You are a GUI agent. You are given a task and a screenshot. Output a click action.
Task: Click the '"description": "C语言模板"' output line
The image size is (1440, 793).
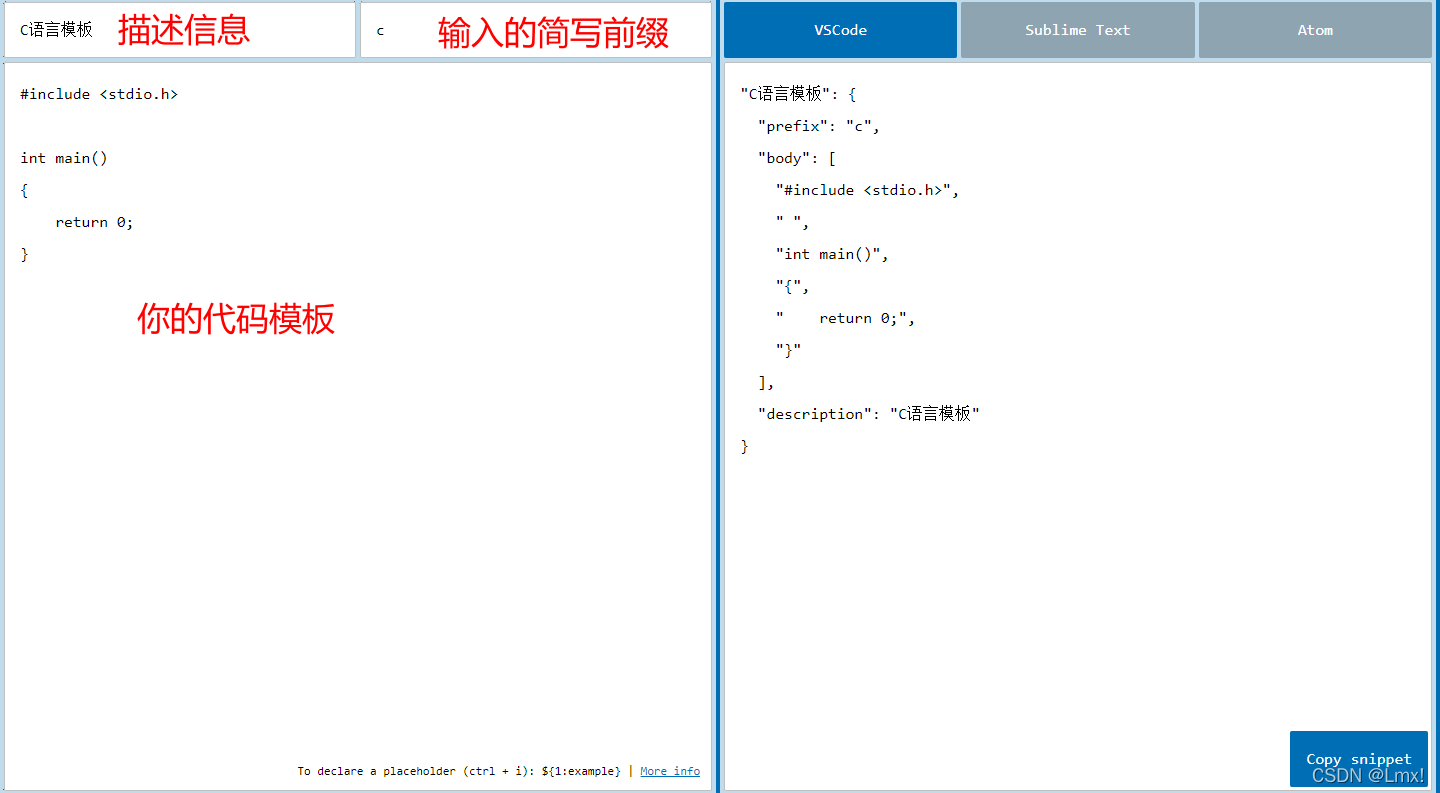point(869,414)
